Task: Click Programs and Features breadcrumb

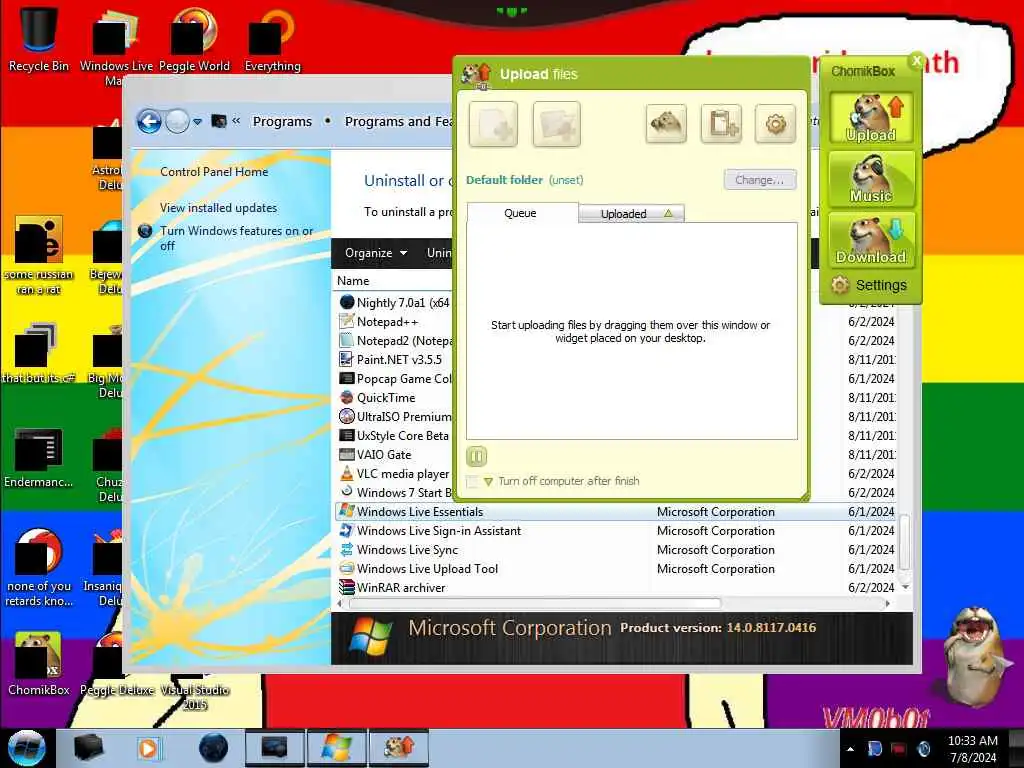Action: point(398,121)
